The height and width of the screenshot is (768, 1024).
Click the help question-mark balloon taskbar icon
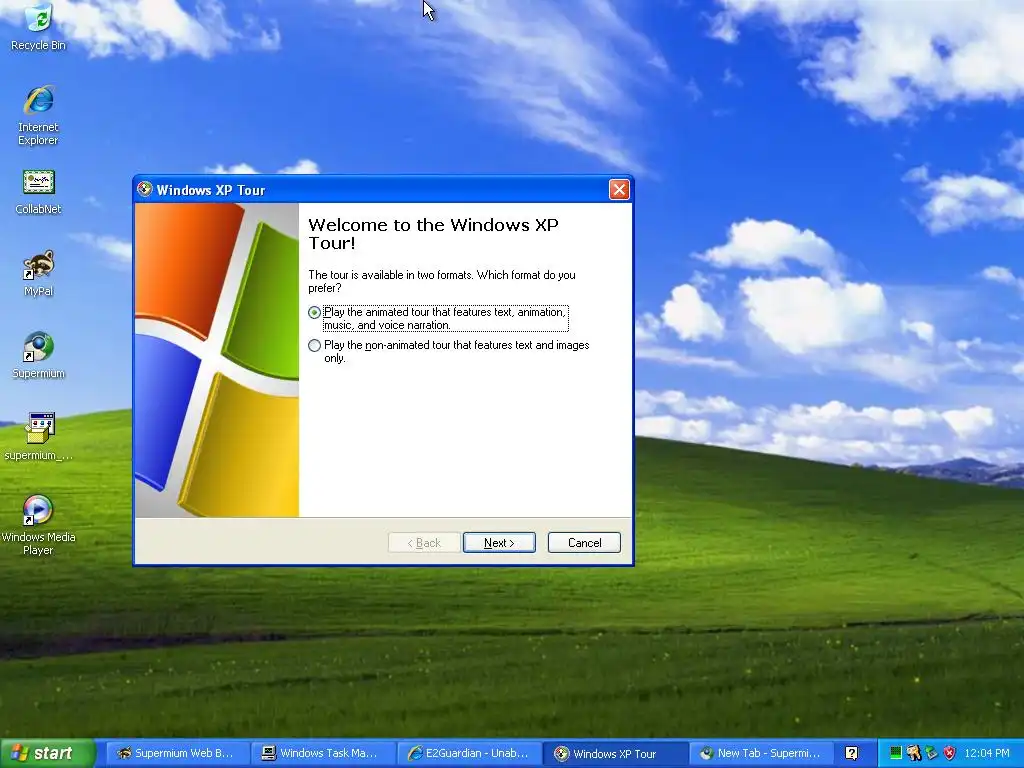pos(852,754)
